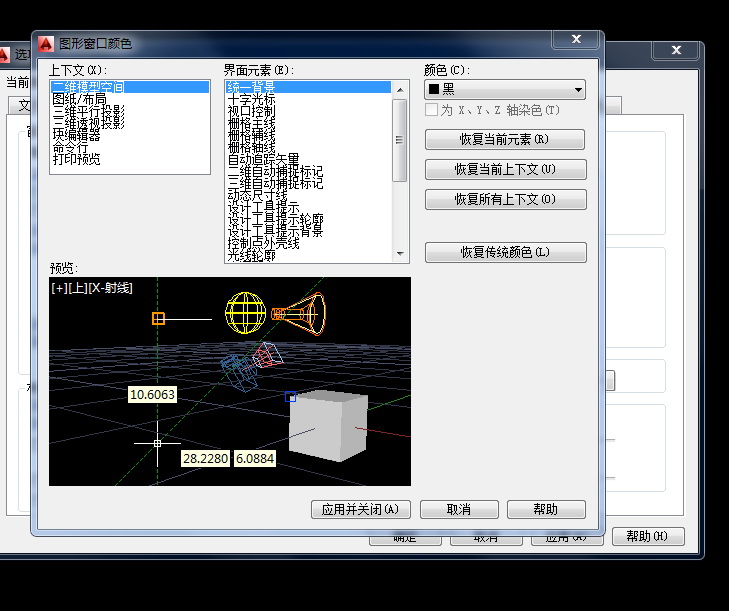Screen dimensions: 729x611
Task: Click the 10.6063 dimension tooltip in preview
Action: tap(152, 394)
